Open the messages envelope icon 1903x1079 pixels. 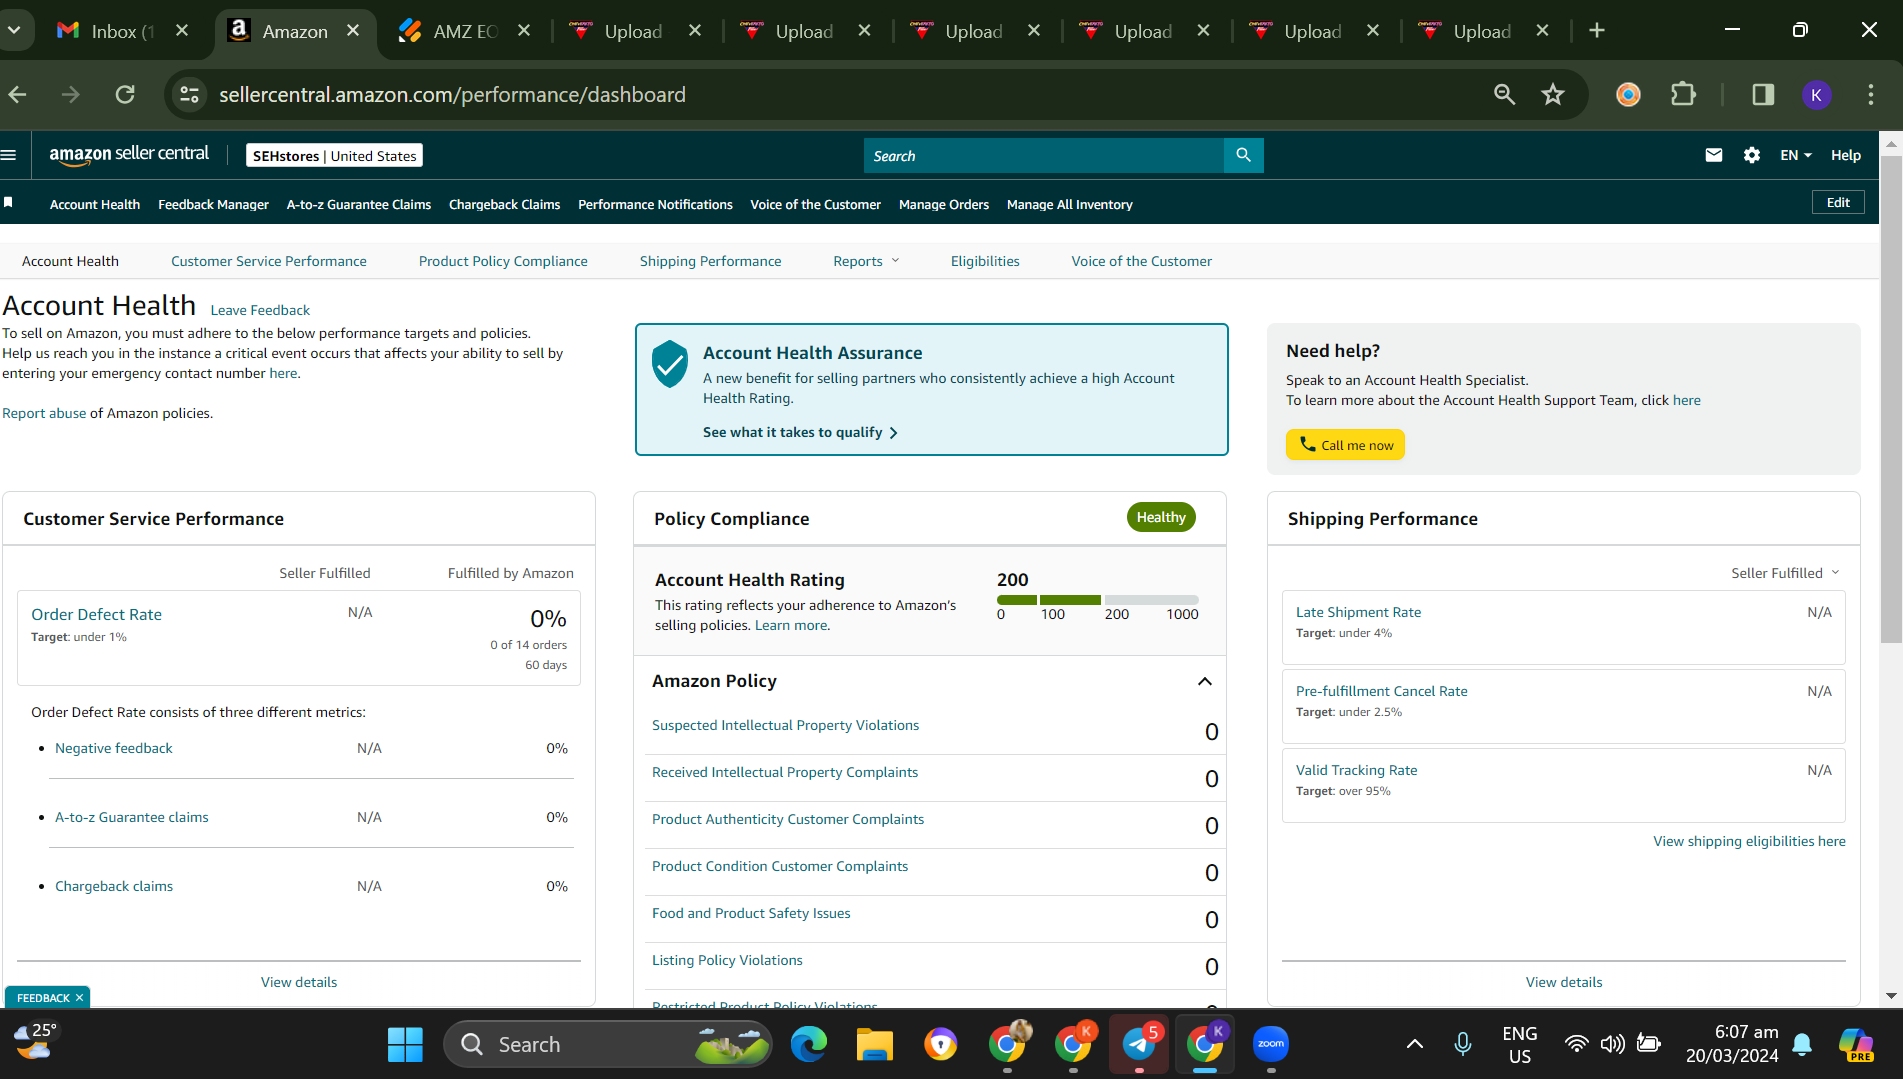(1714, 155)
